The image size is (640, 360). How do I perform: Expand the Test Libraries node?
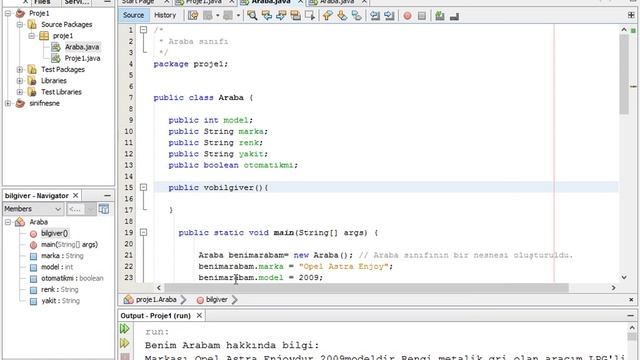click(20, 92)
